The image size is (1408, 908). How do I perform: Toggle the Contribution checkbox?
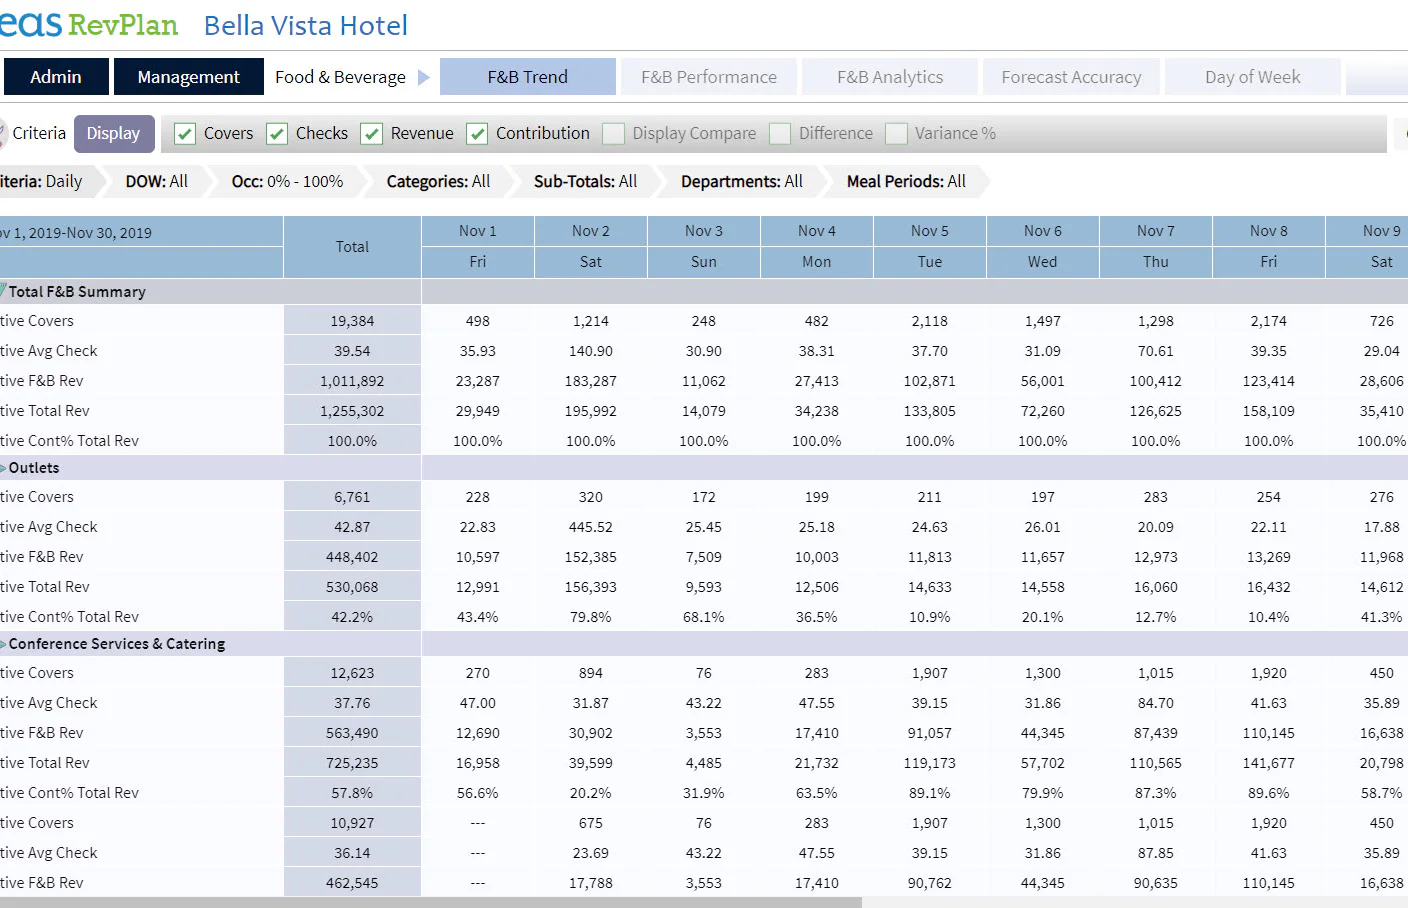pos(477,134)
